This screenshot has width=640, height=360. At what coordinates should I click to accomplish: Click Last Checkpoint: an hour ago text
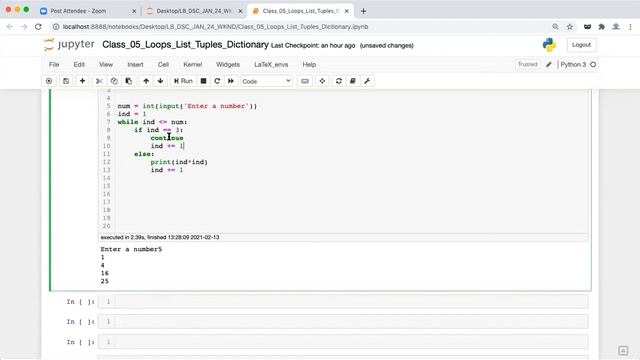pos(313,46)
